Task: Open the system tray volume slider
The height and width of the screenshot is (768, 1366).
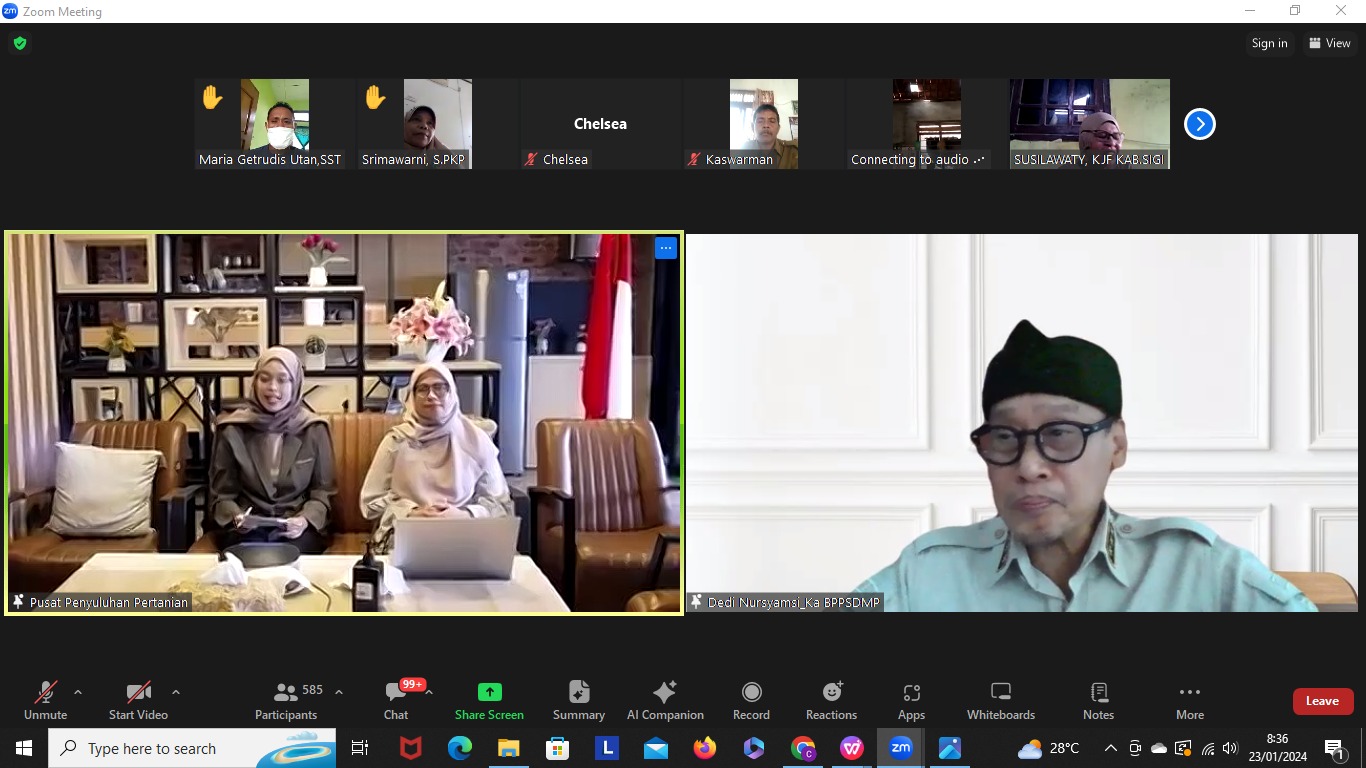Action: 1230,748
